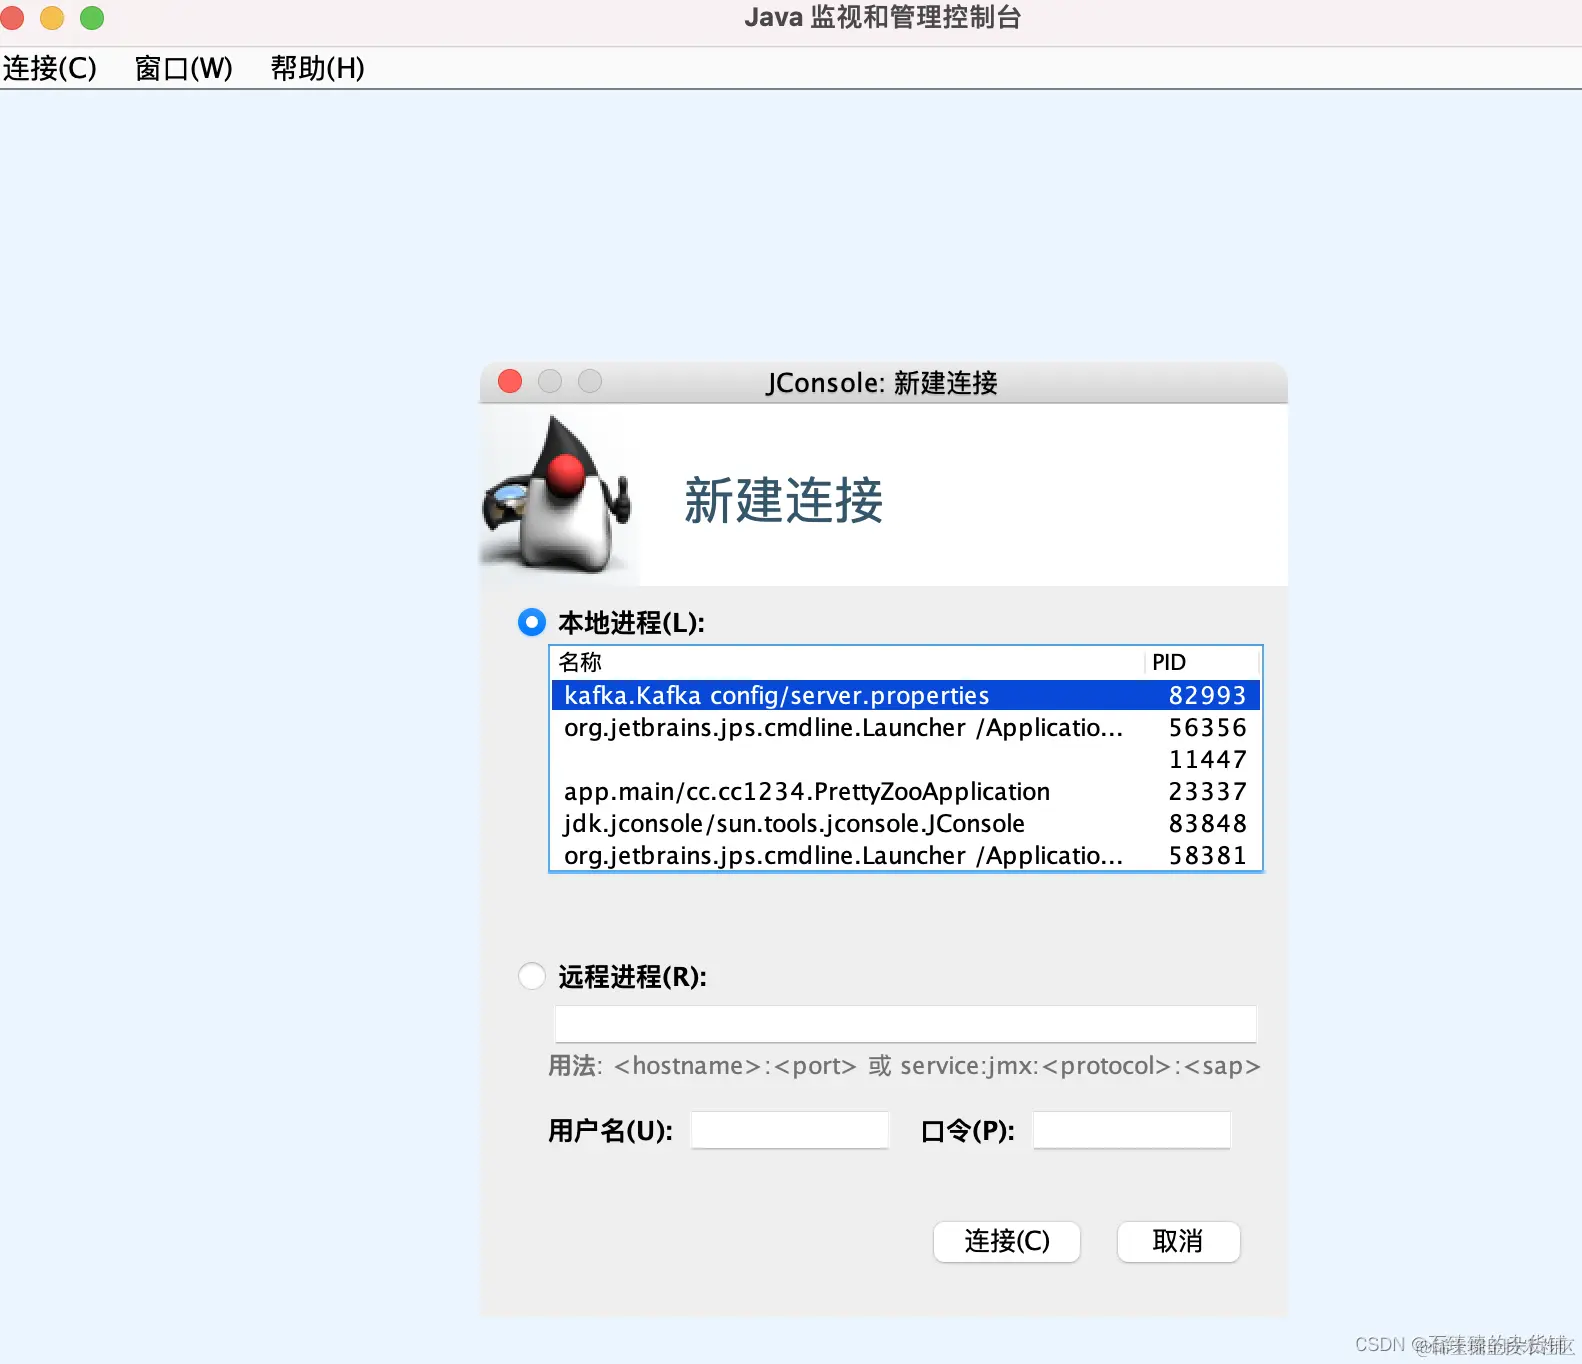1582x1364 pixels.
Task: Click the Java Duke mascot image
Action: point(557,494)
